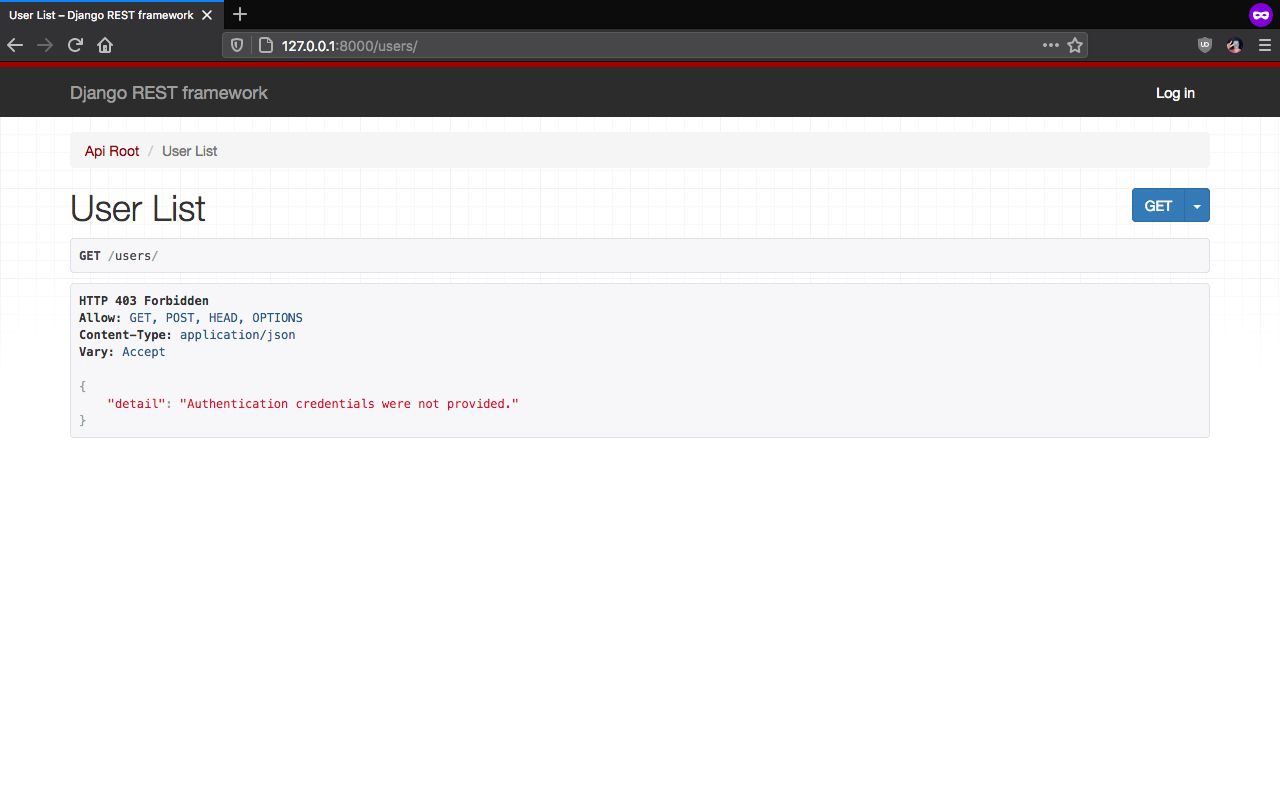Click the Vary: Accept header line
Screen dimensions: 1280x800
click(122, 352)
